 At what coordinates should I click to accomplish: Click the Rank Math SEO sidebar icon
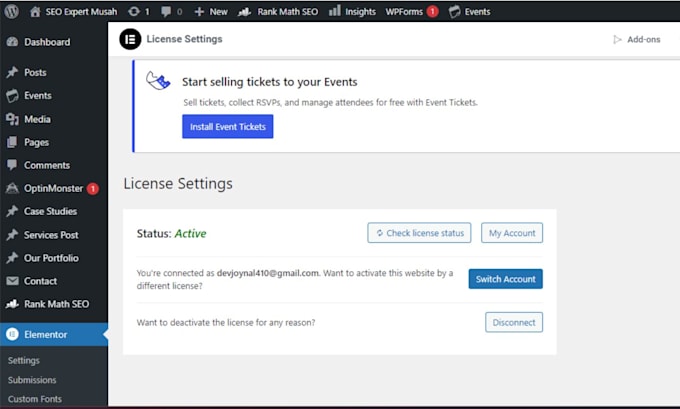point(12,304)
